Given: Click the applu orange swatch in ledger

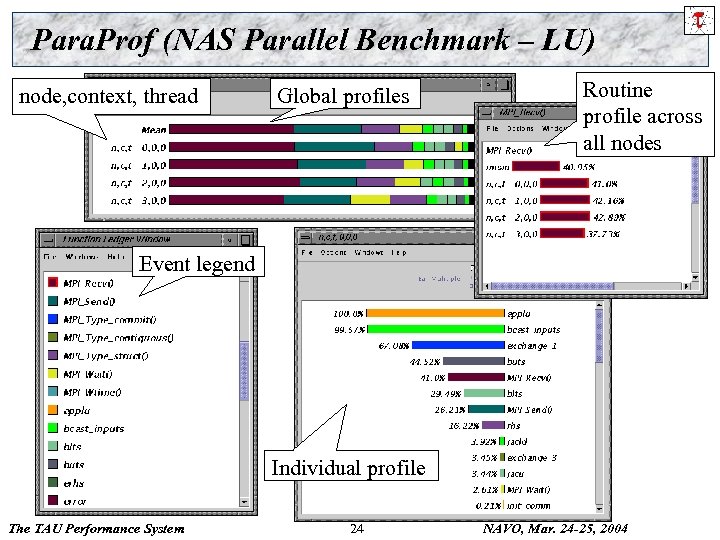Looking at the screenshot, I should (x=53, y=410).
